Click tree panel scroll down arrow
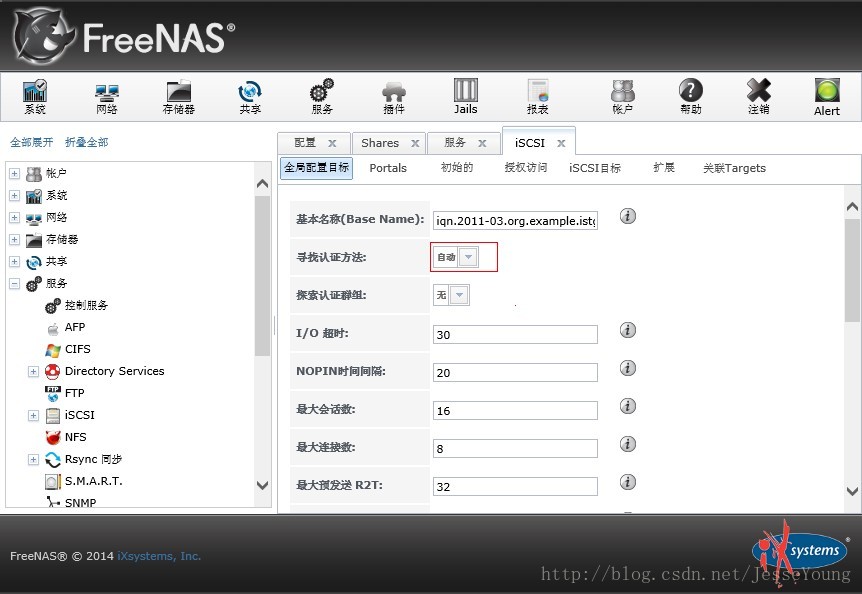The width and height of the screenshot is (862, 594). (262, 485)
